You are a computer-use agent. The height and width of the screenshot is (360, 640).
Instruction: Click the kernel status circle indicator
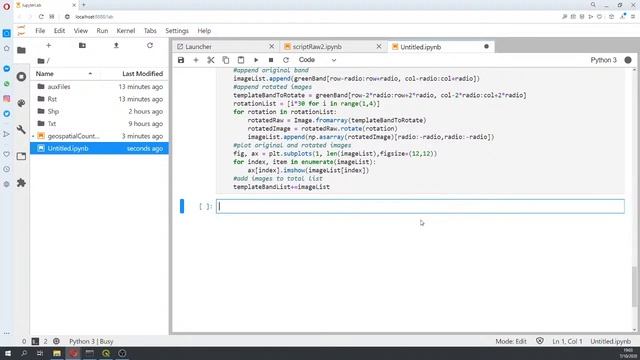pyautogui.click(x=628, y=60)
